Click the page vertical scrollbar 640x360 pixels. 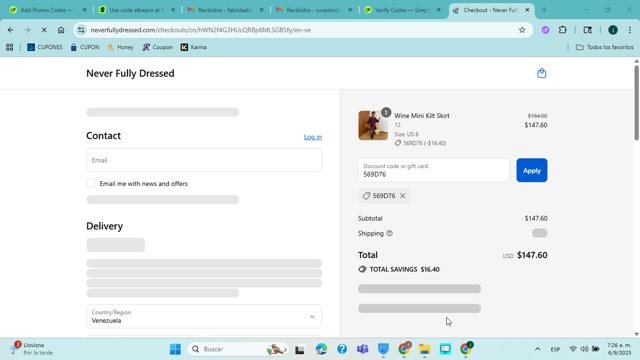(636, 103)
